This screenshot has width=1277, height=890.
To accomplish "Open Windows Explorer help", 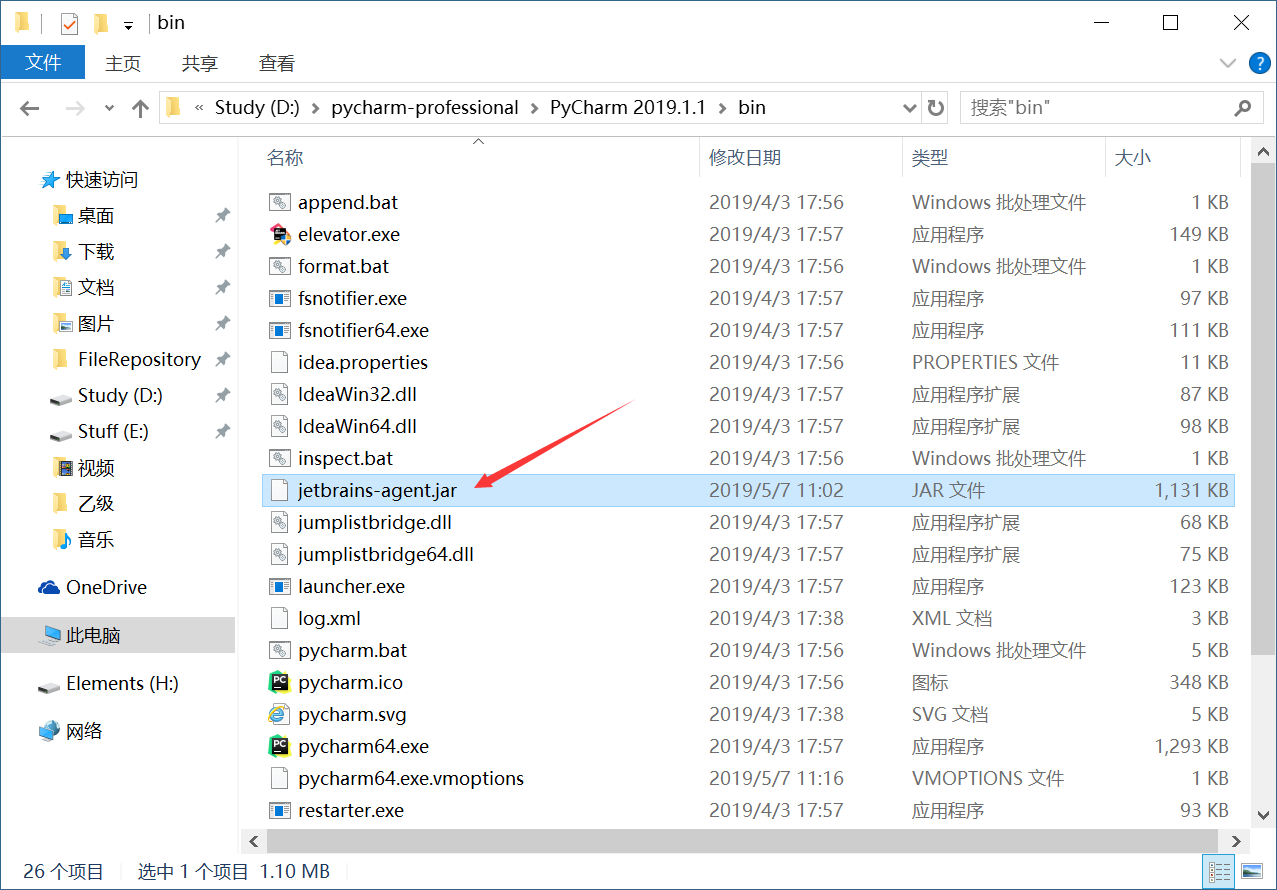I will pos(1259,63).
